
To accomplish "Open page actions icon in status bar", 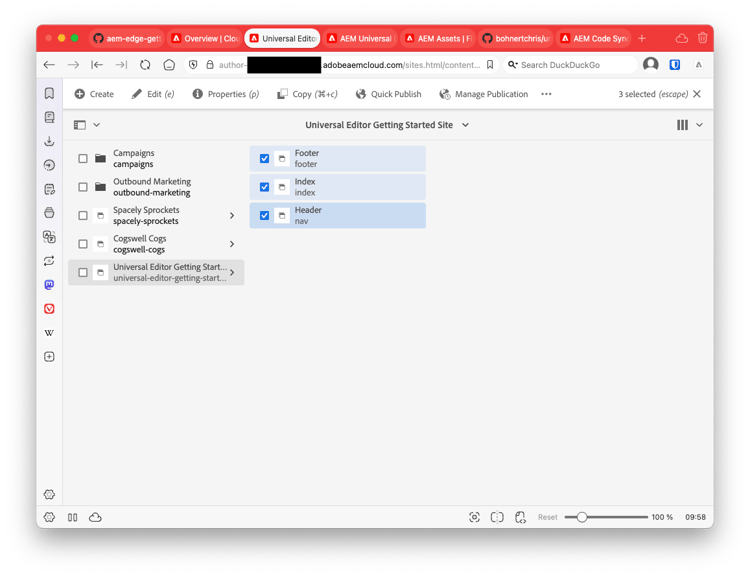I will (x=520, y=517).
